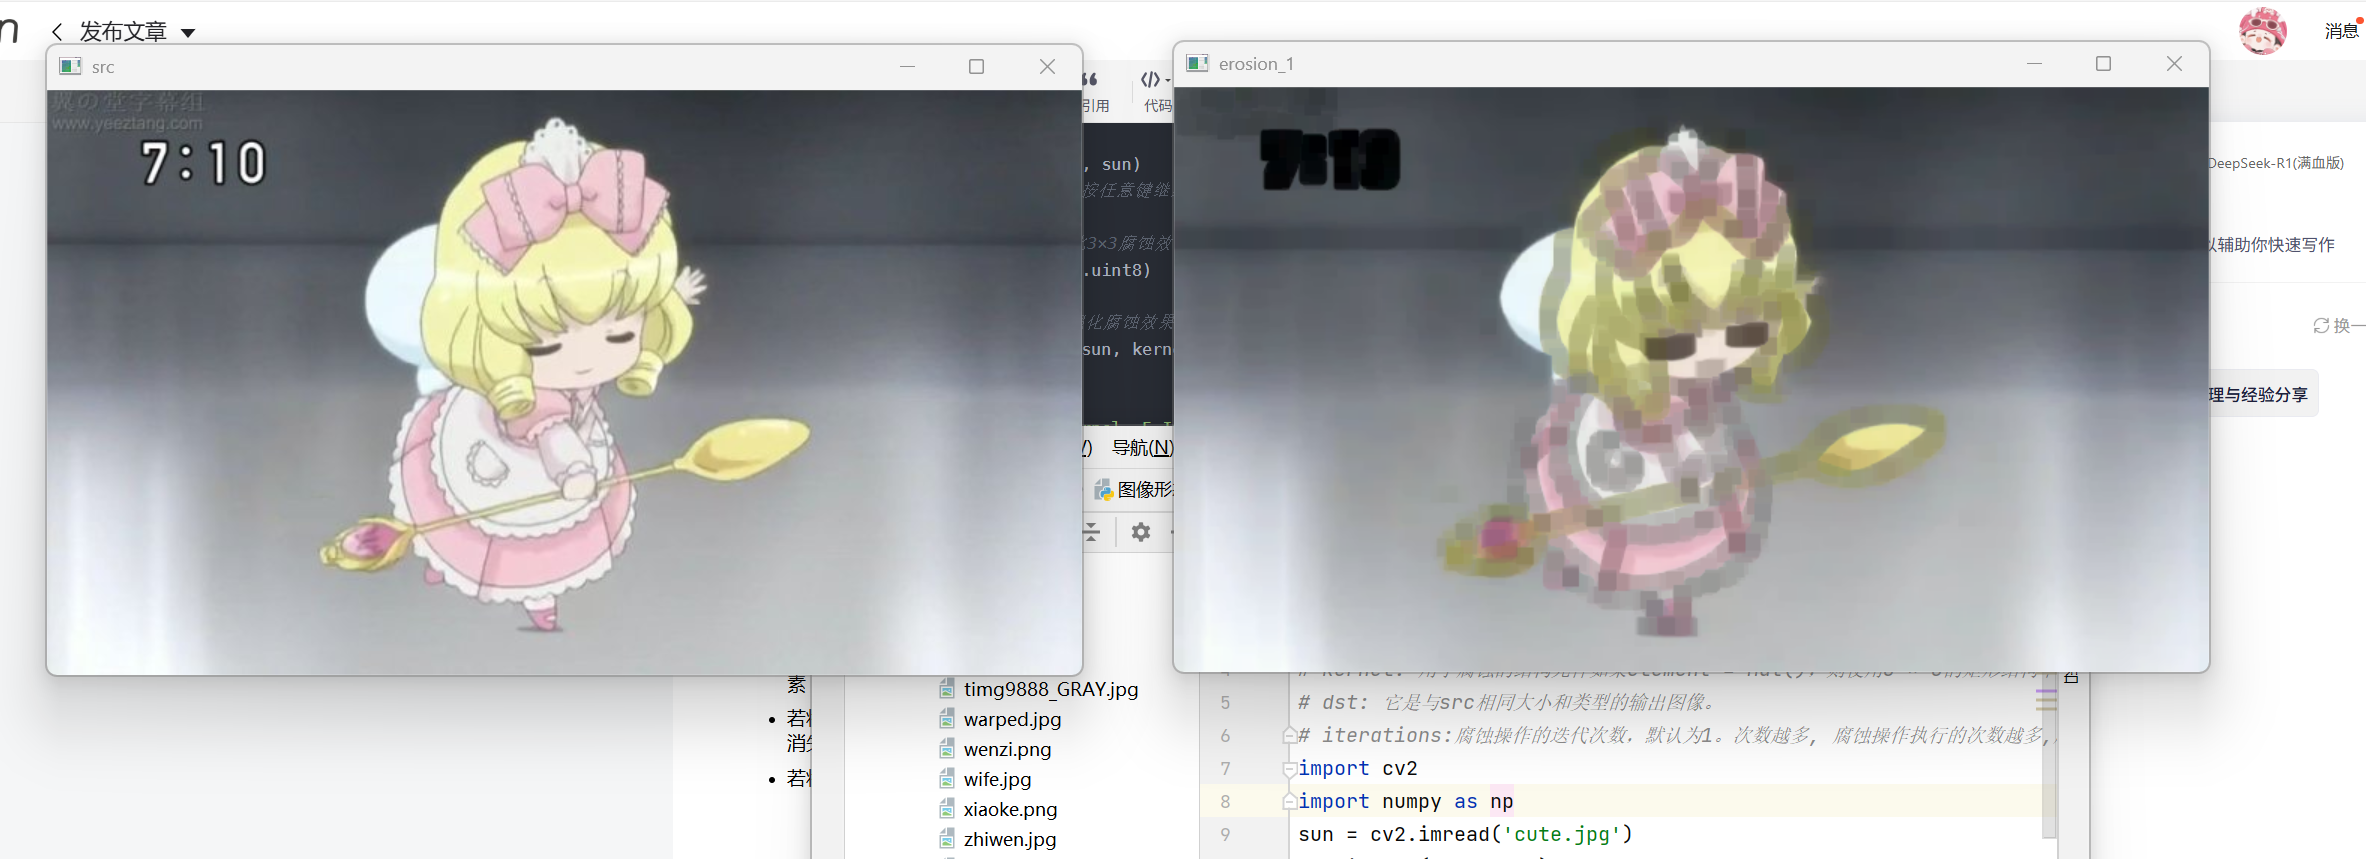The height and width of the screenshot is (859, 2366).
Task: Click the image file icon of wife.jpg
Action: (x=947, y=779)
